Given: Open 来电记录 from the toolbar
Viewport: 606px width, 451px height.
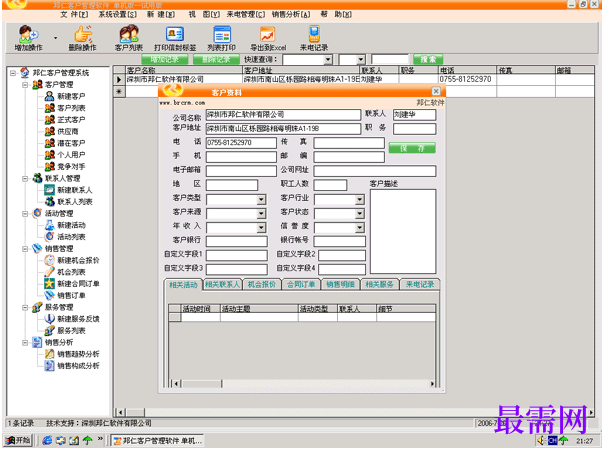Looking at the screenshot, I should click(x=314, y=38).
